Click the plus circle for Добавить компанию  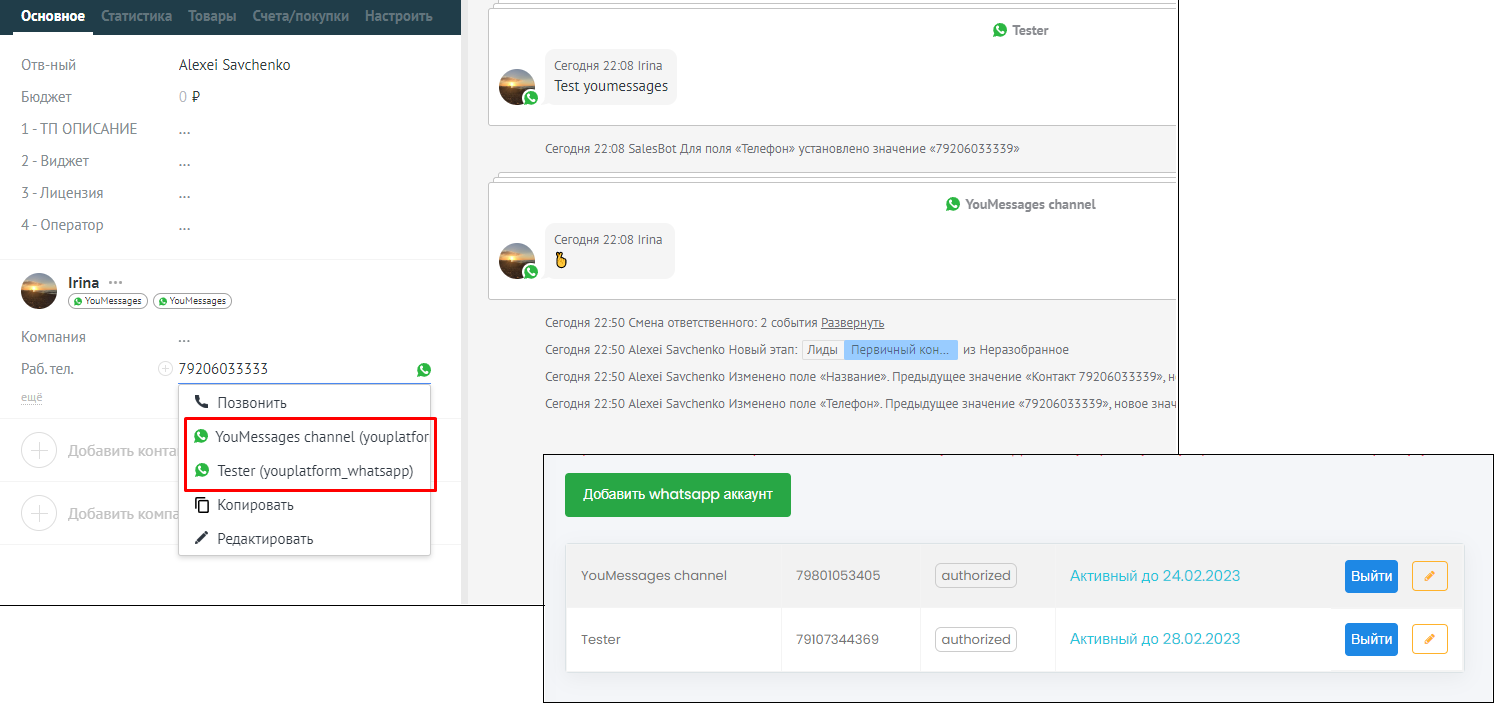point(39,514)
